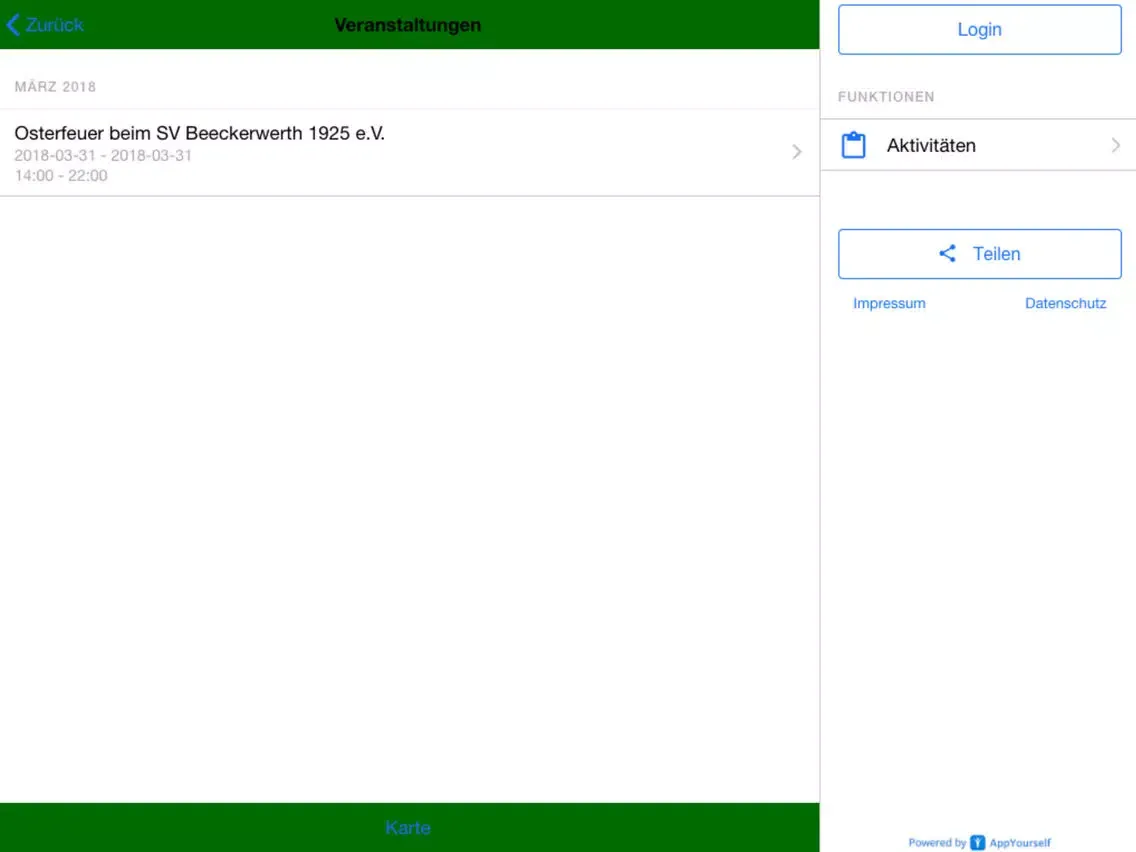Go back with the Zurück button
Image resolution: width=1136 pixels, height=852 pixels.
tap(45, 25)
